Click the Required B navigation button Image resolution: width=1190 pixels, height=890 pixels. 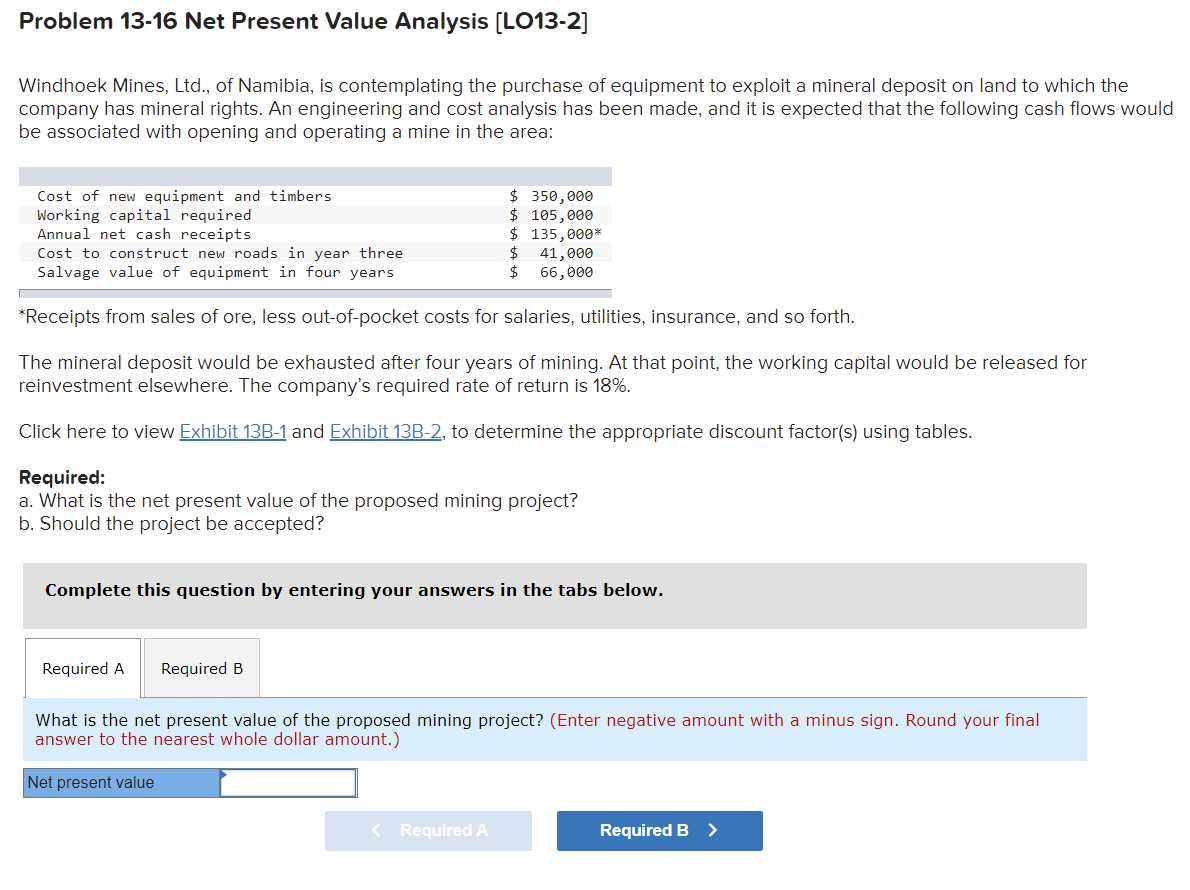click(x=659, y=831)
